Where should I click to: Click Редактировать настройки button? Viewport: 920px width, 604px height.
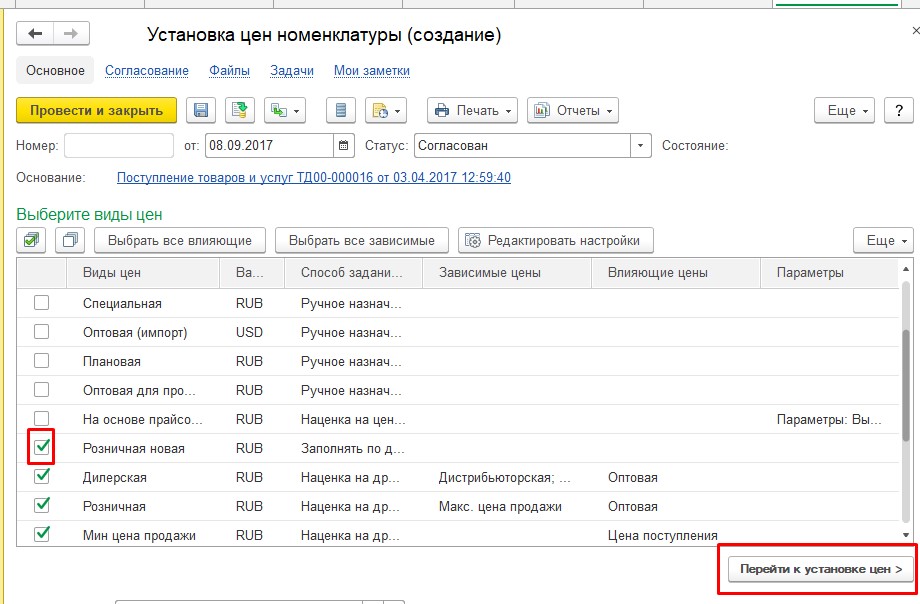point(556,240)
